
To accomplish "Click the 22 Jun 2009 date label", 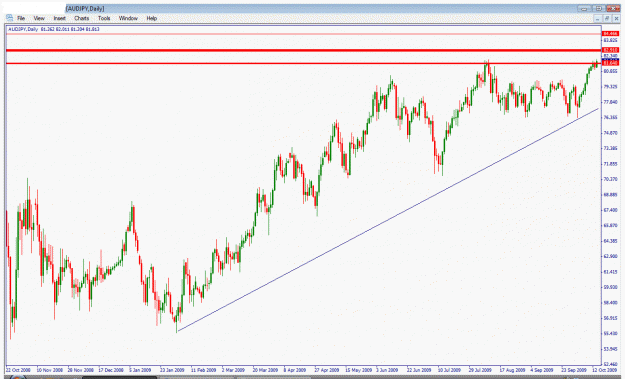I will click(x=419, y=370).
